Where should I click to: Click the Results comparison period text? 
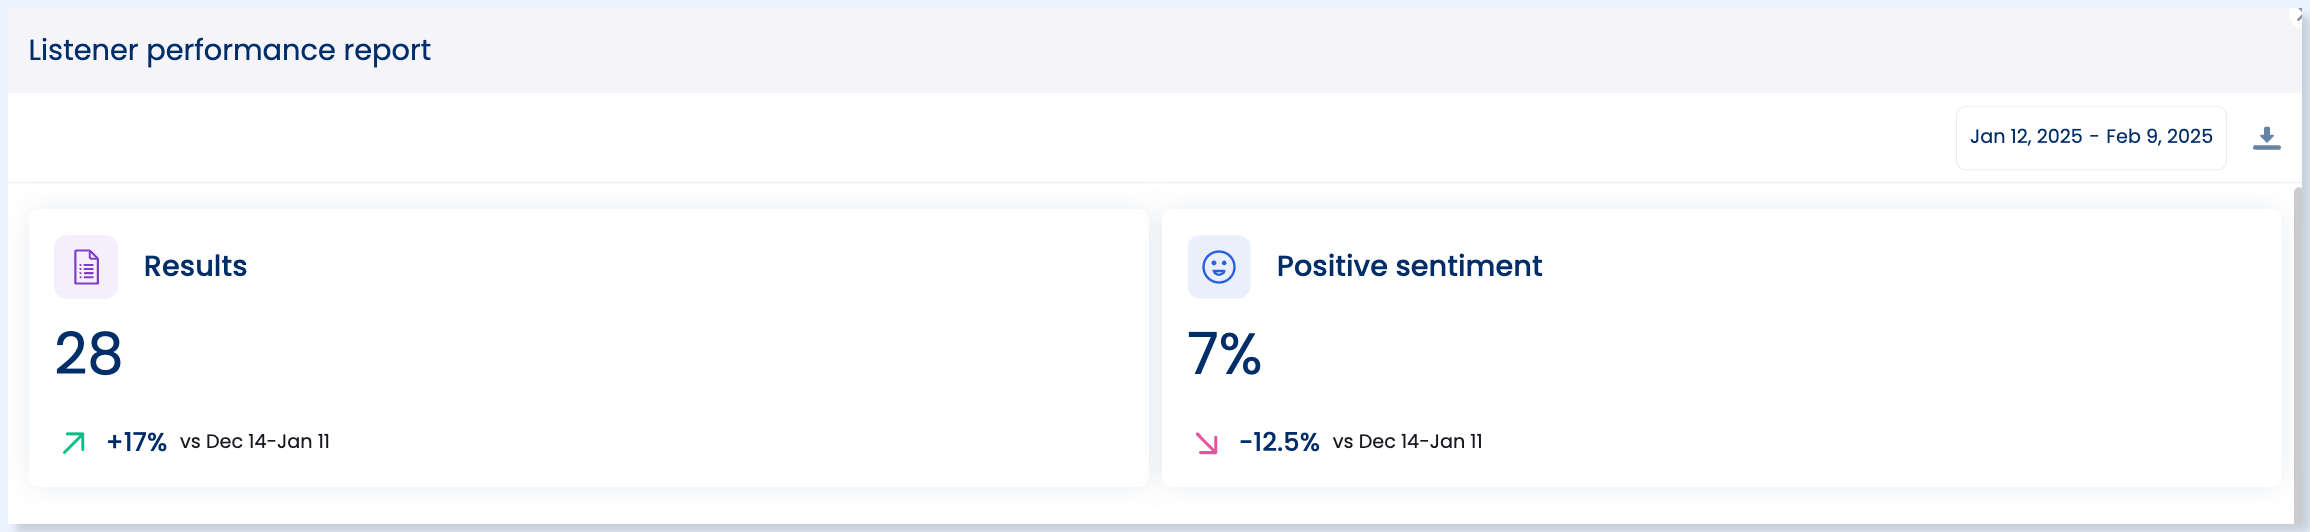pos(255,441)
